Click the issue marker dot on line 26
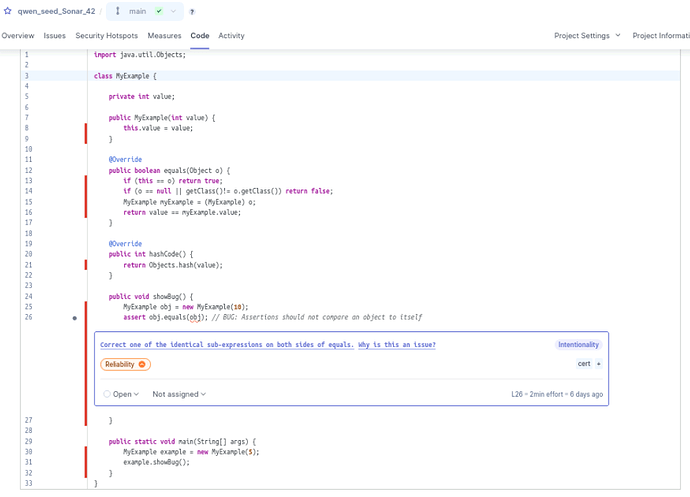 pos(75,318)
